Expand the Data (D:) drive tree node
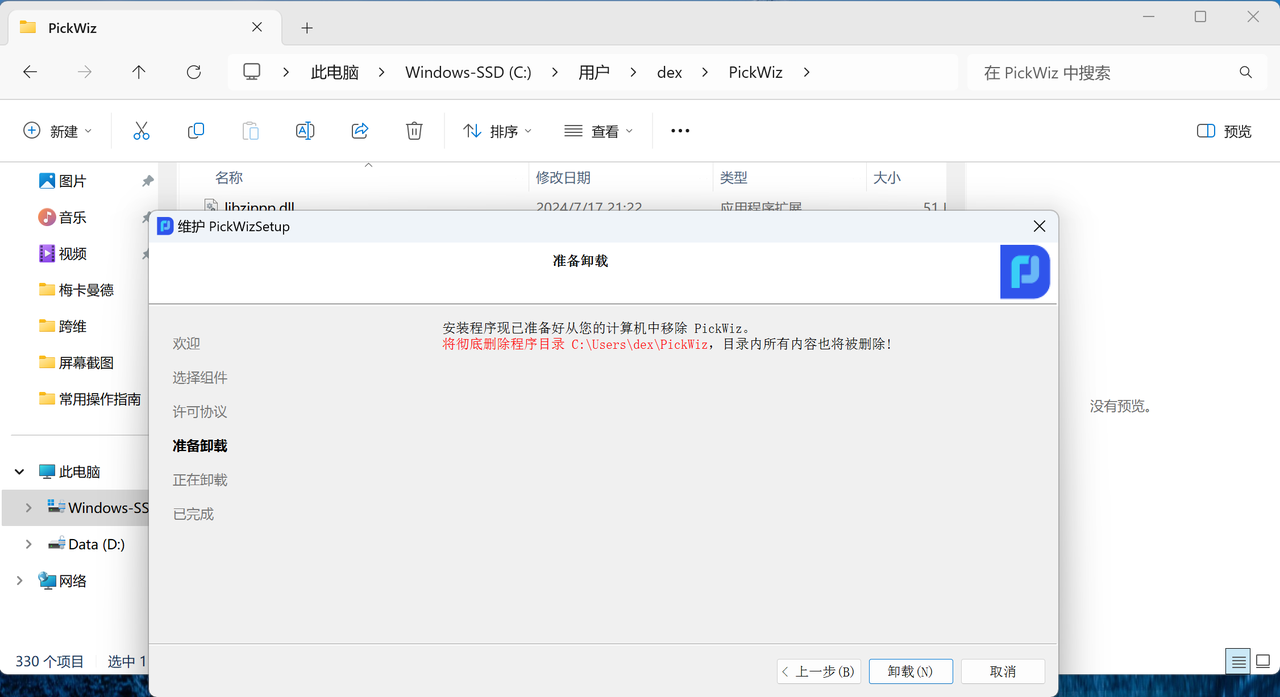Image resolution: width=1280 pixels, height=697 pixels. coord(28,544)
